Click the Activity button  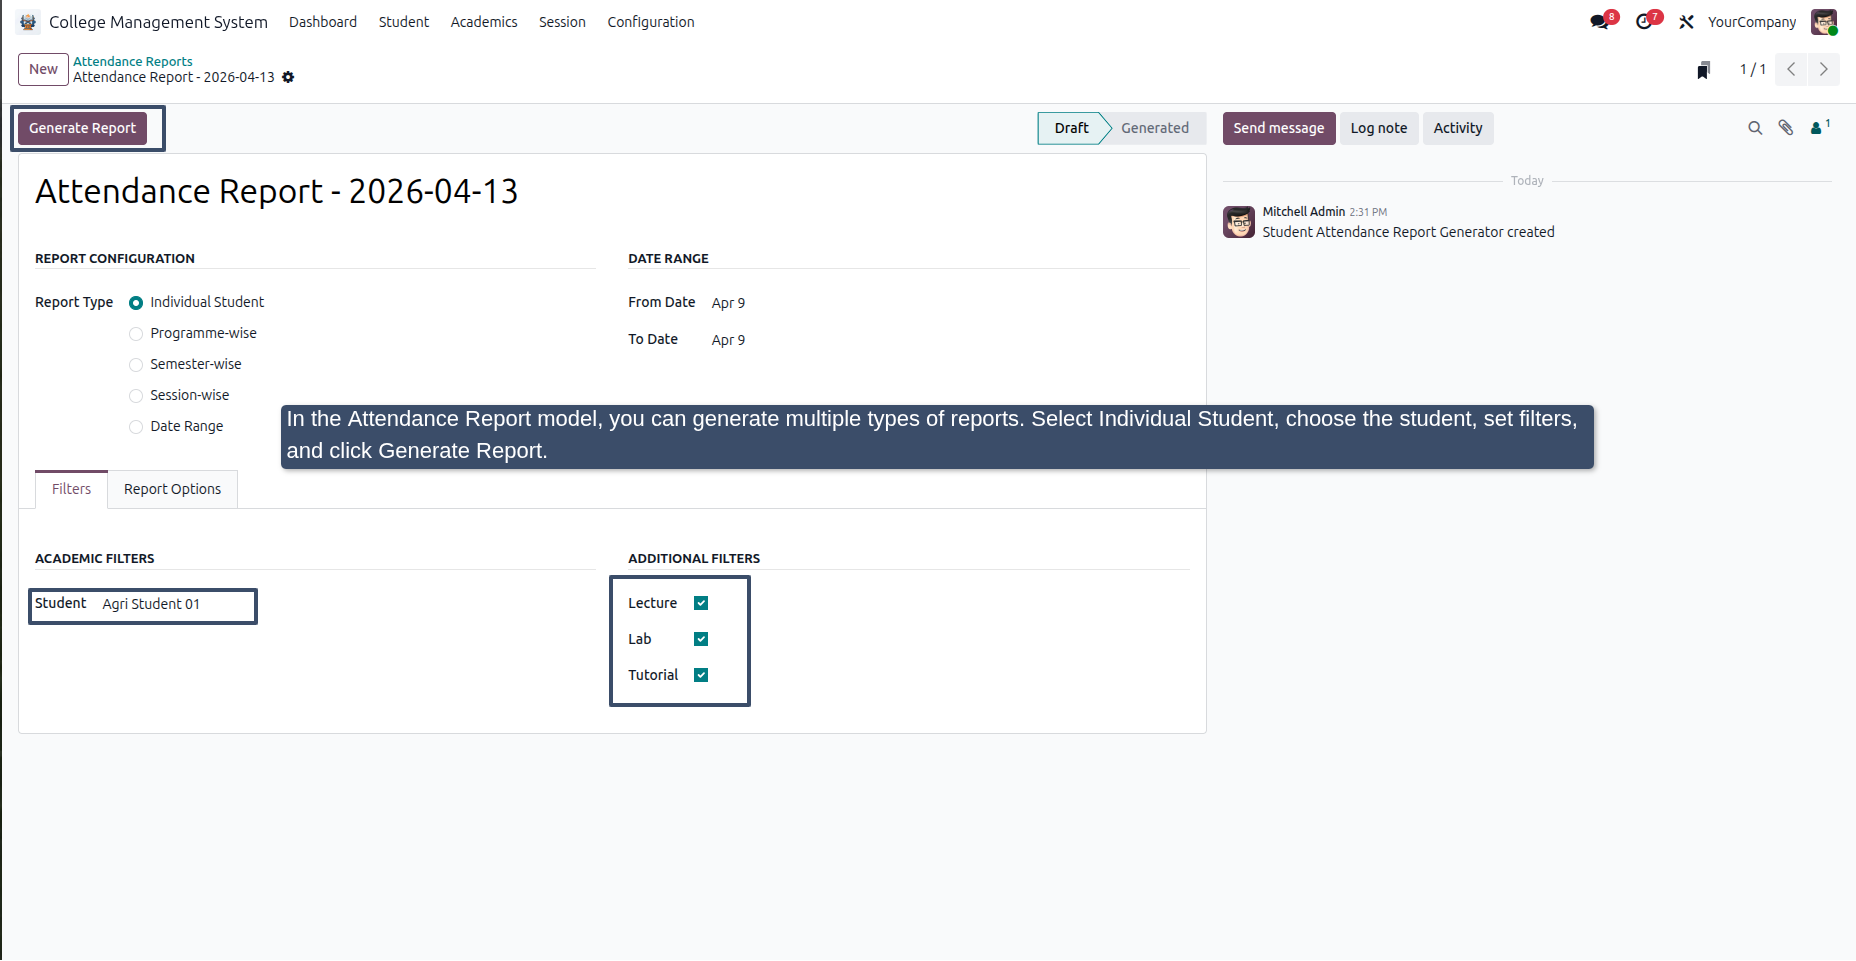[1458, 128]
